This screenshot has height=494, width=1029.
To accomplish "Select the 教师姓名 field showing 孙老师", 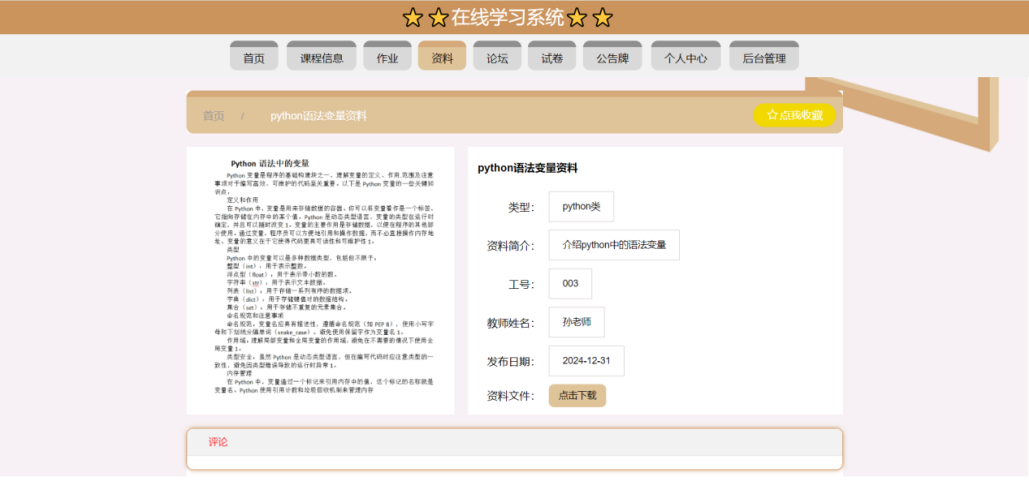I will click(576, 322).
